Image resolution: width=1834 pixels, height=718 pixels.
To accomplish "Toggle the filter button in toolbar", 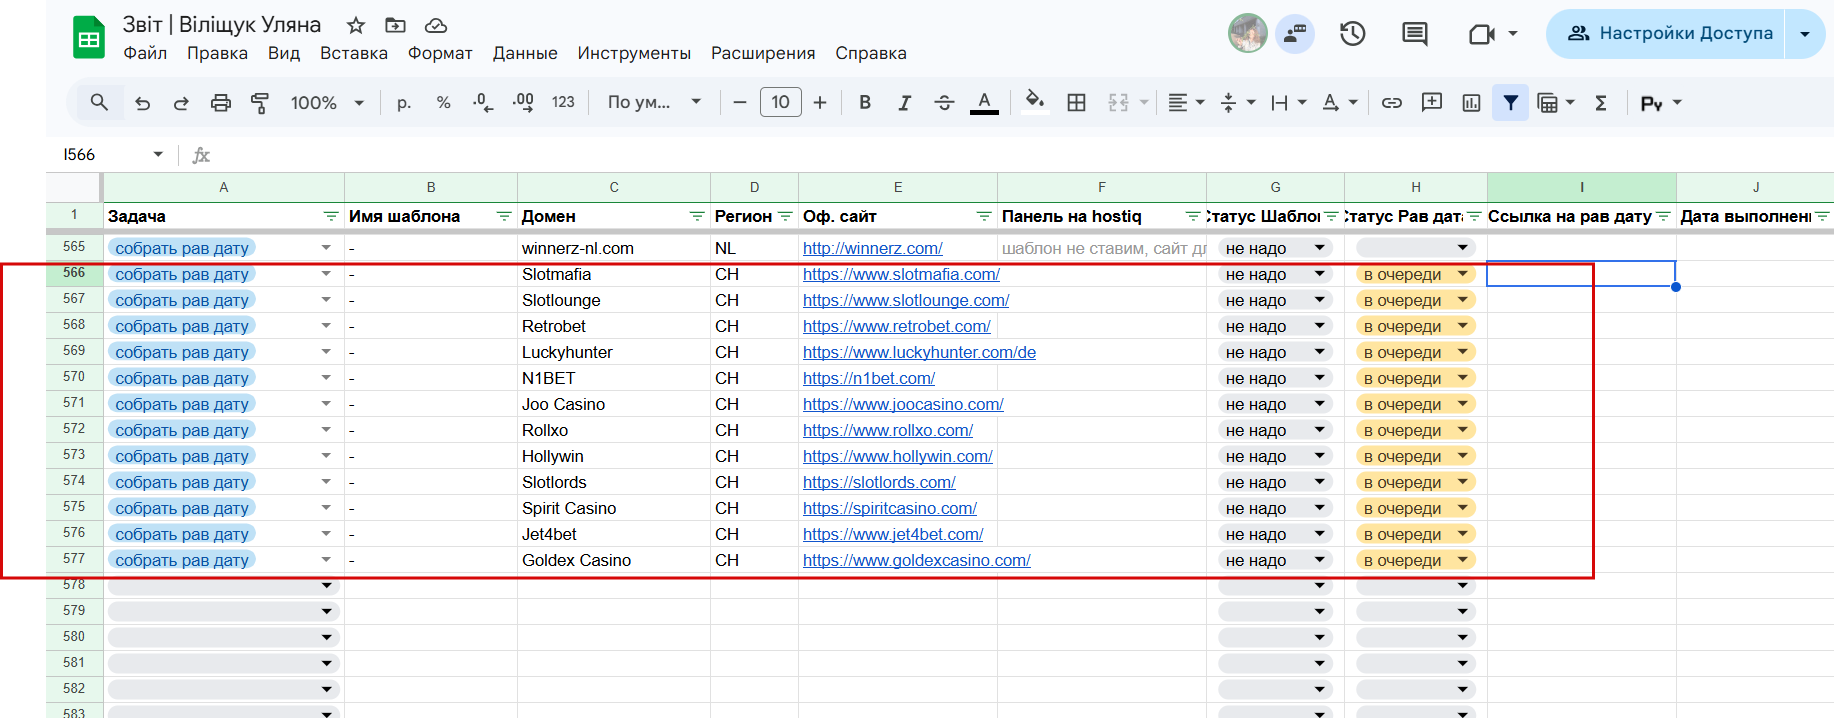I will click(x=1511, y=102).
